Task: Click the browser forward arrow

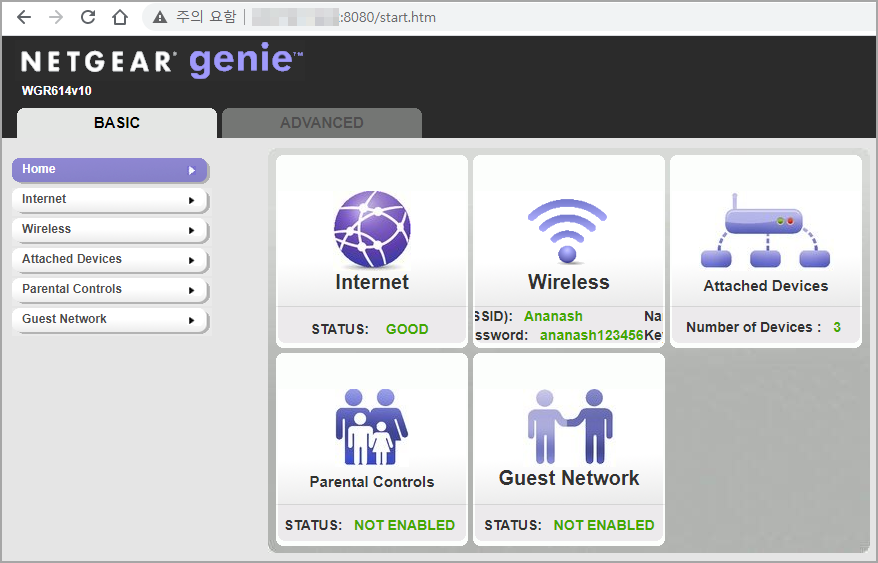Action: pos(56,17)
